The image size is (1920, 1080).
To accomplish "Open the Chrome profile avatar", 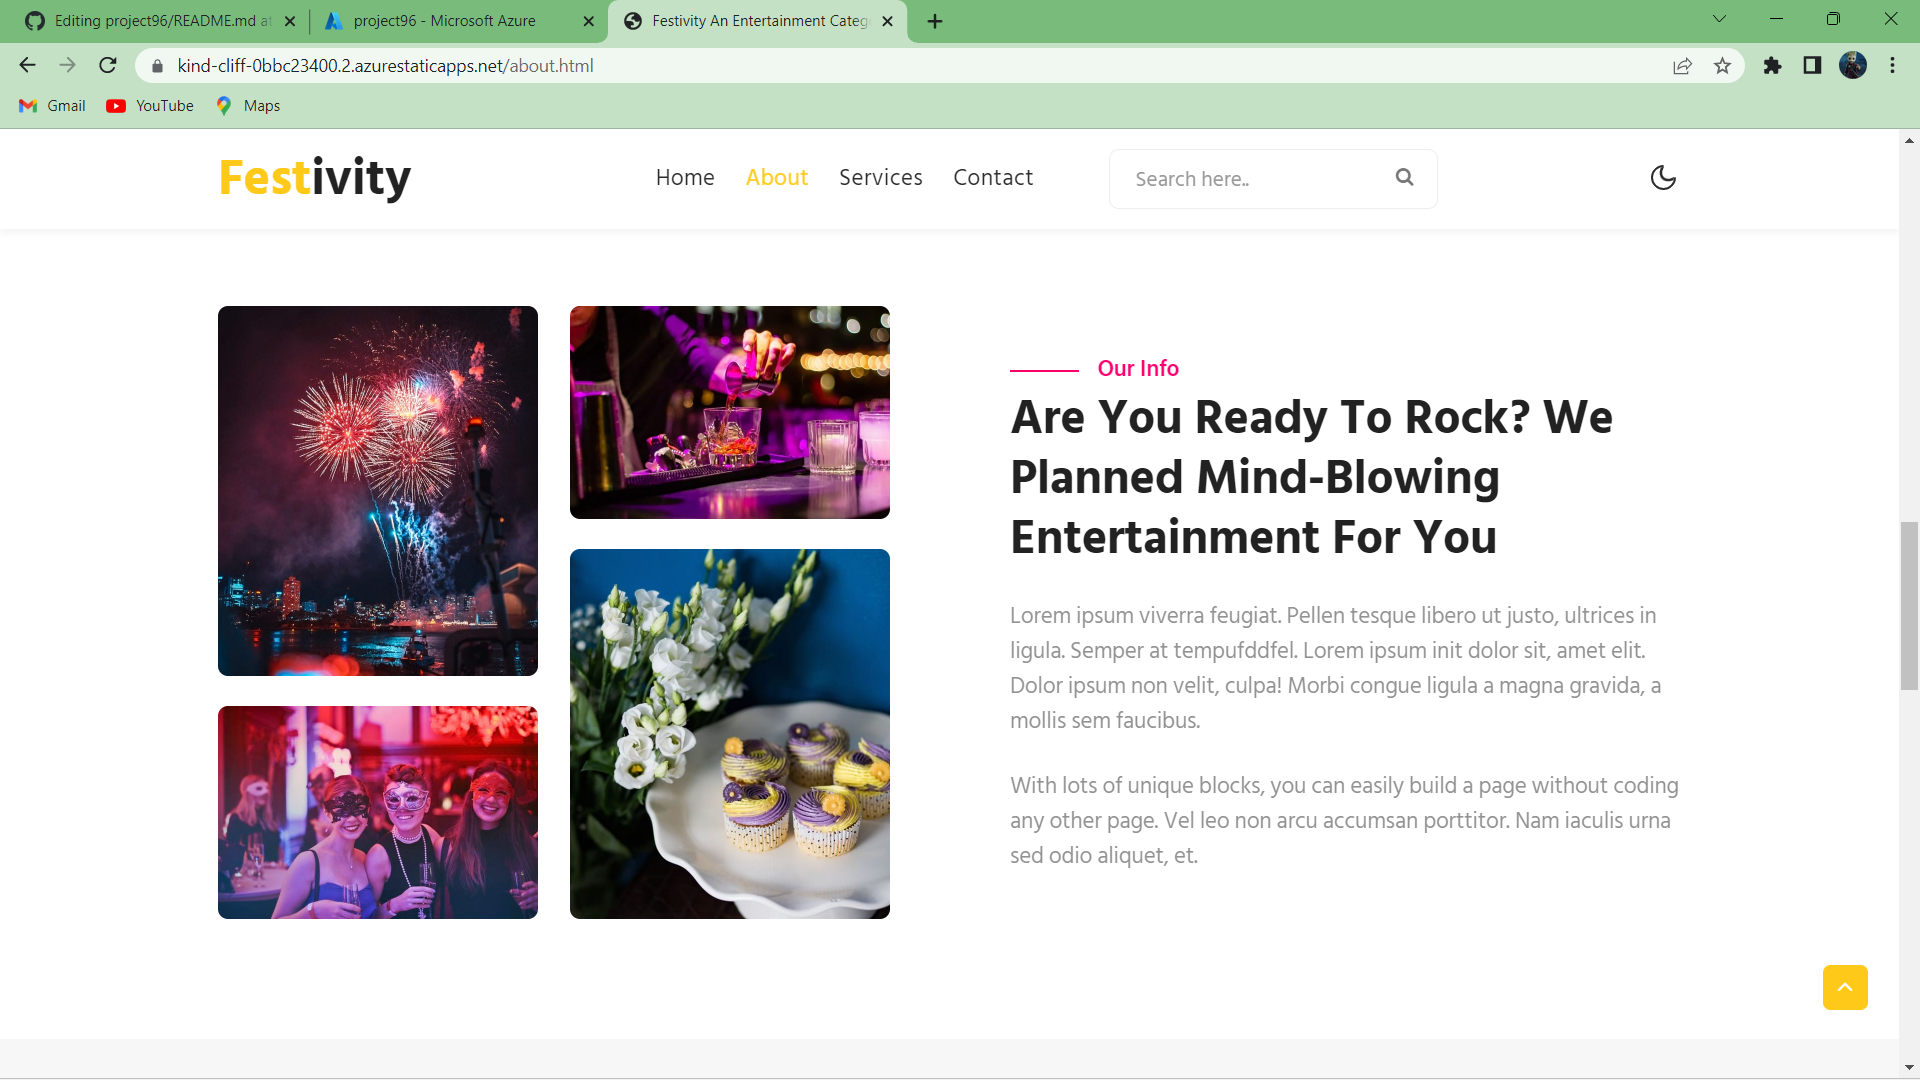I will coord(1852,66).
